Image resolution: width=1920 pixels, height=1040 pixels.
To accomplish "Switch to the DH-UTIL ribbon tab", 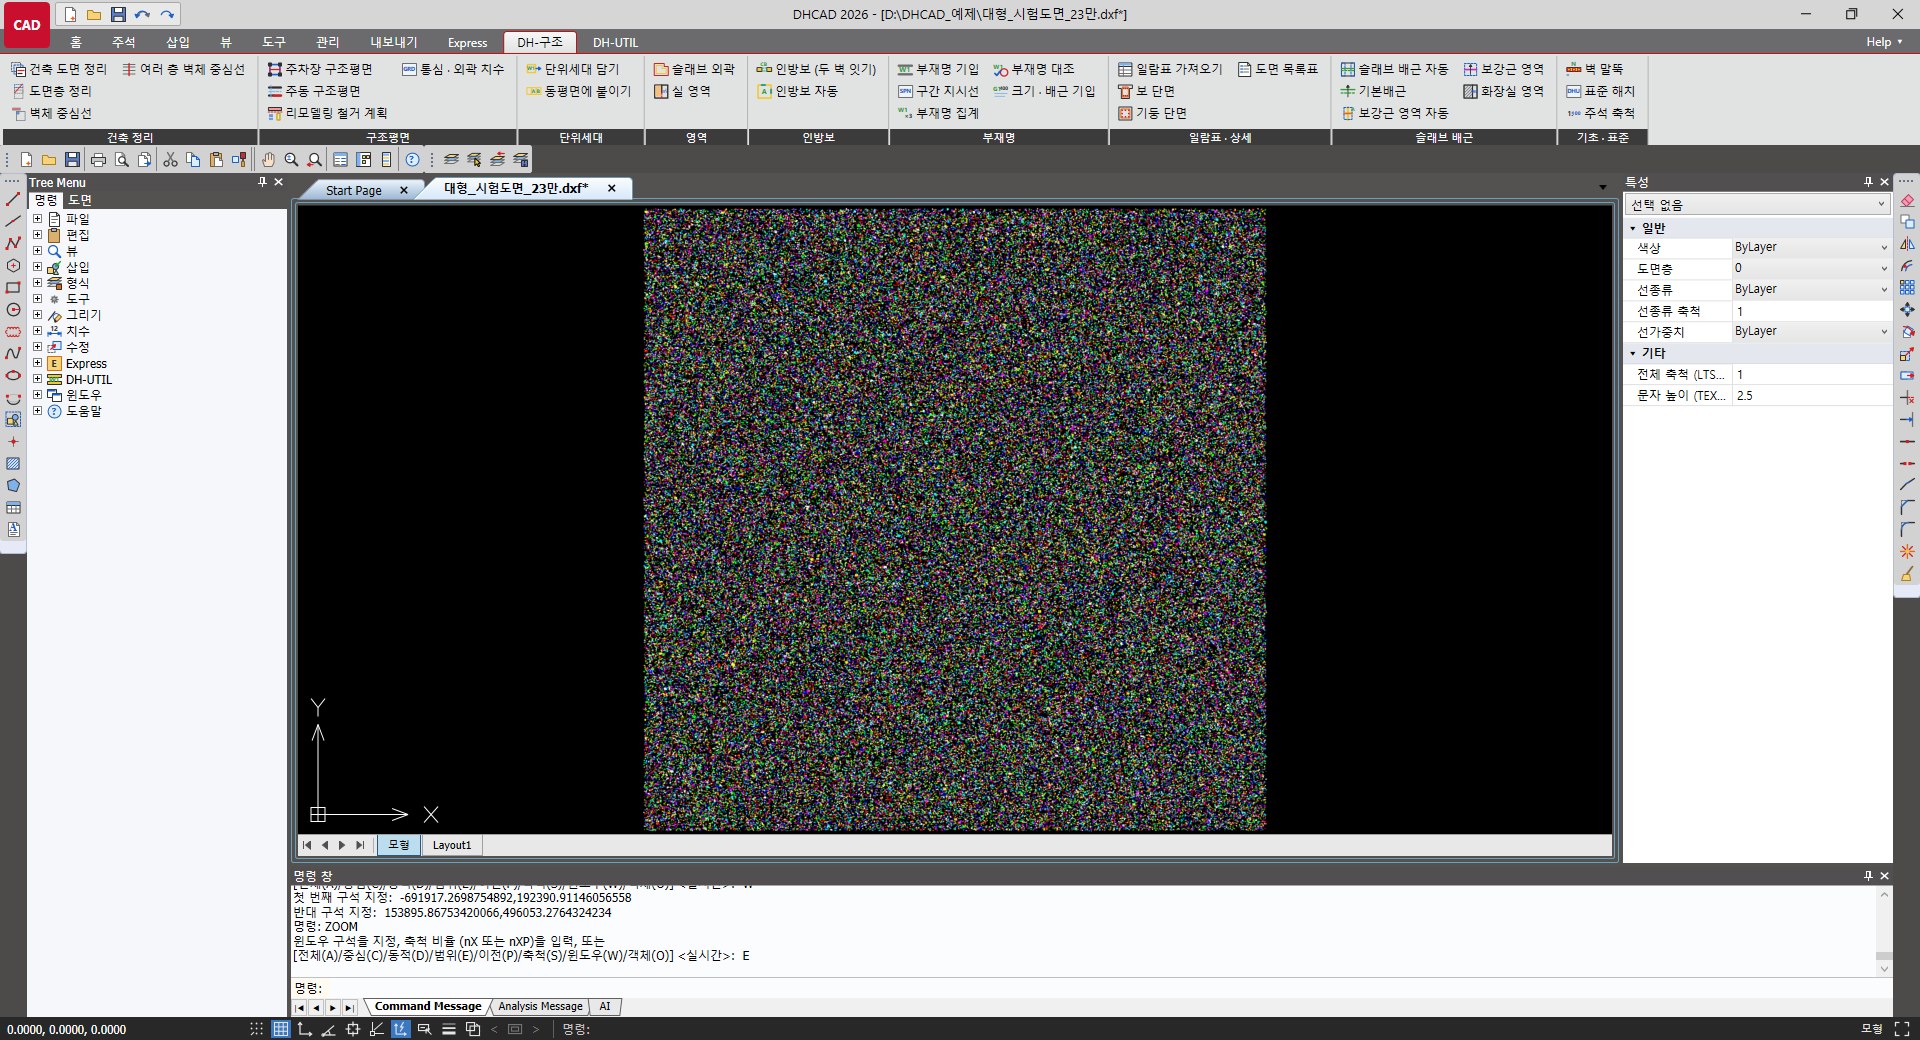I will click(615, 42).
